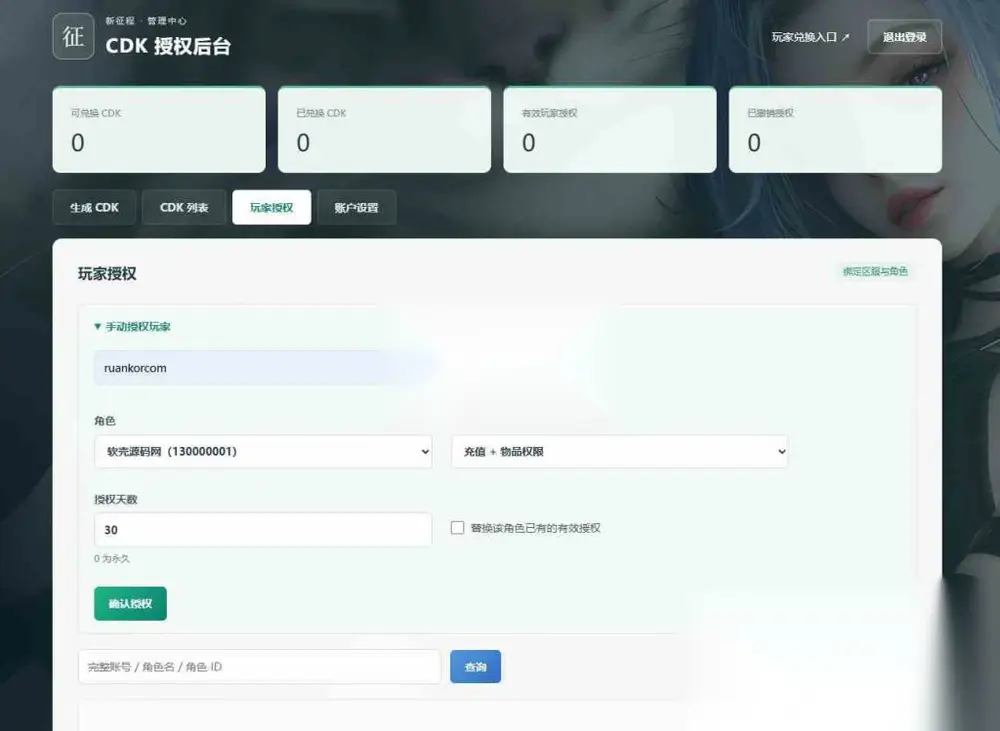The height and width of the screenshot is (731, 1000).
Task: Click the blue 查询 button
Action: (x=476, y=667)
